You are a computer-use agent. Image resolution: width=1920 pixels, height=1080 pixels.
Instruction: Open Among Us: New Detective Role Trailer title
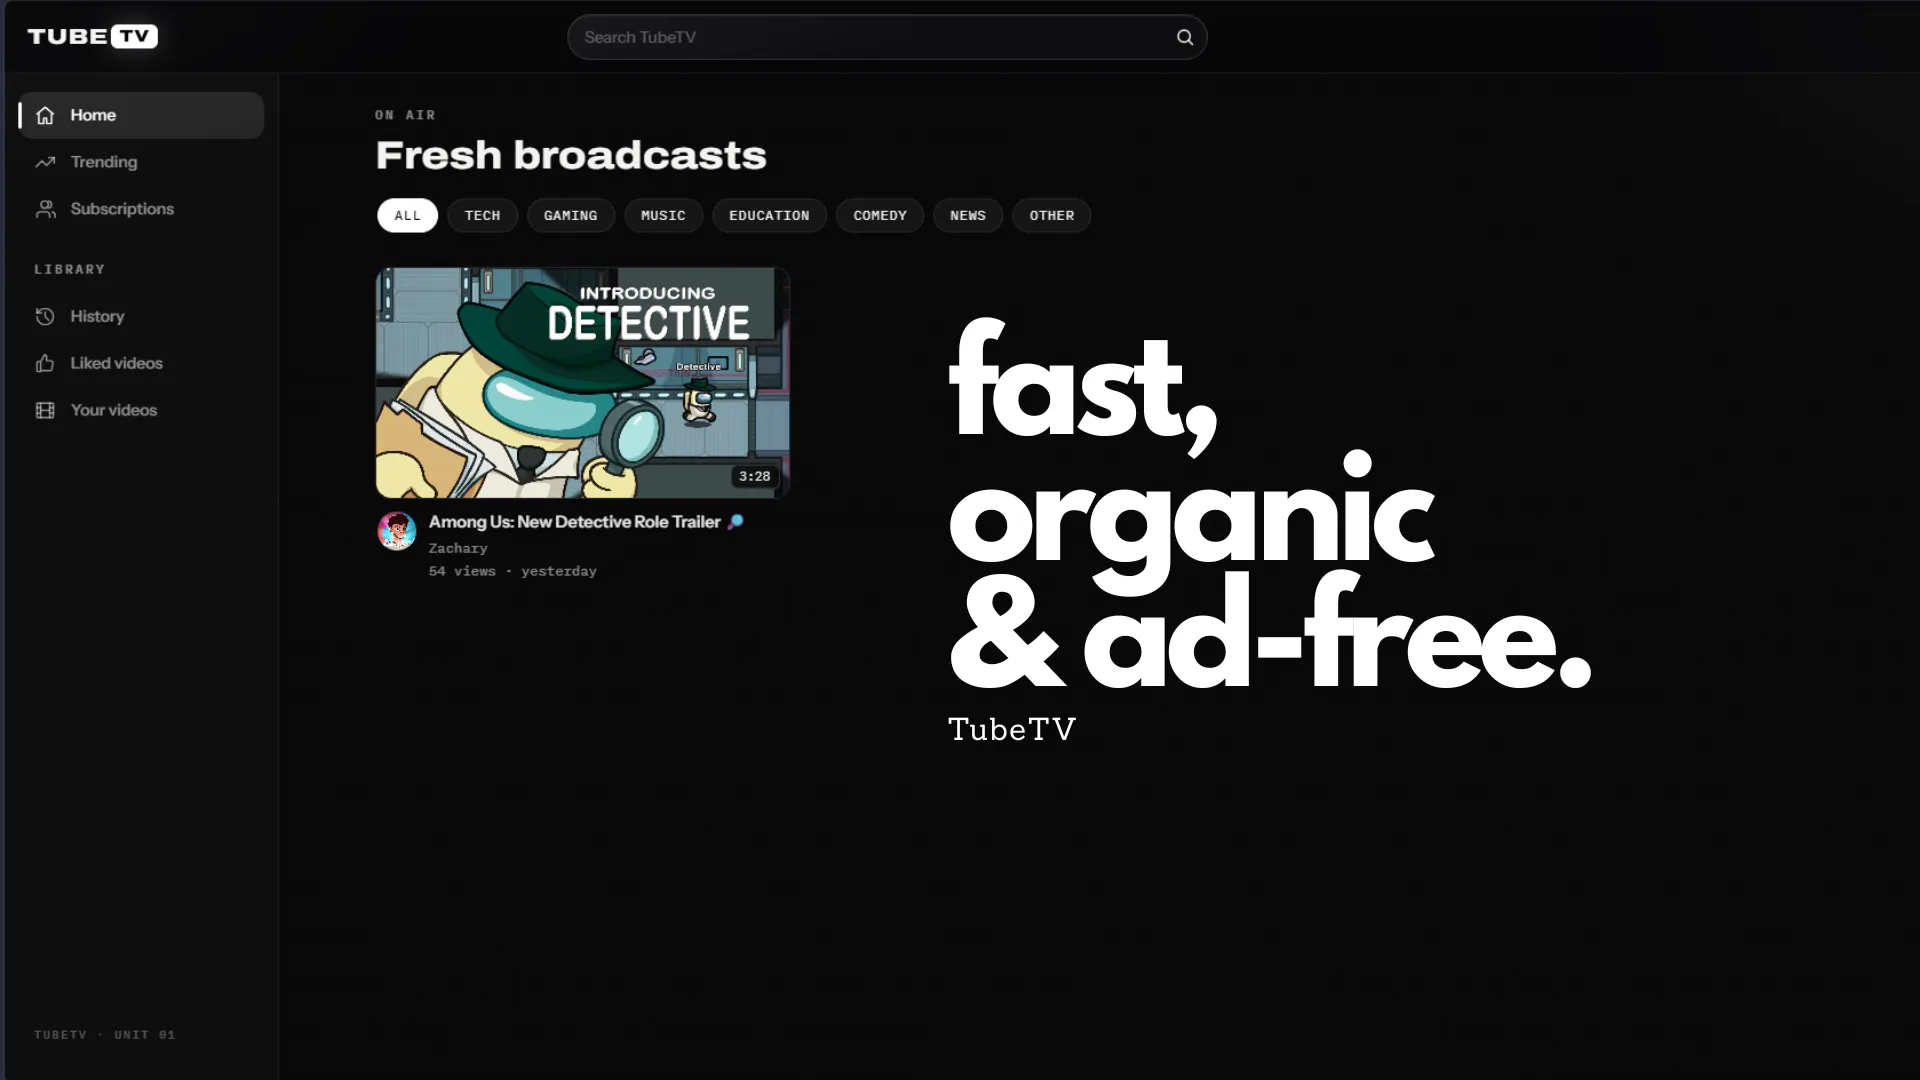click(586, 522)
